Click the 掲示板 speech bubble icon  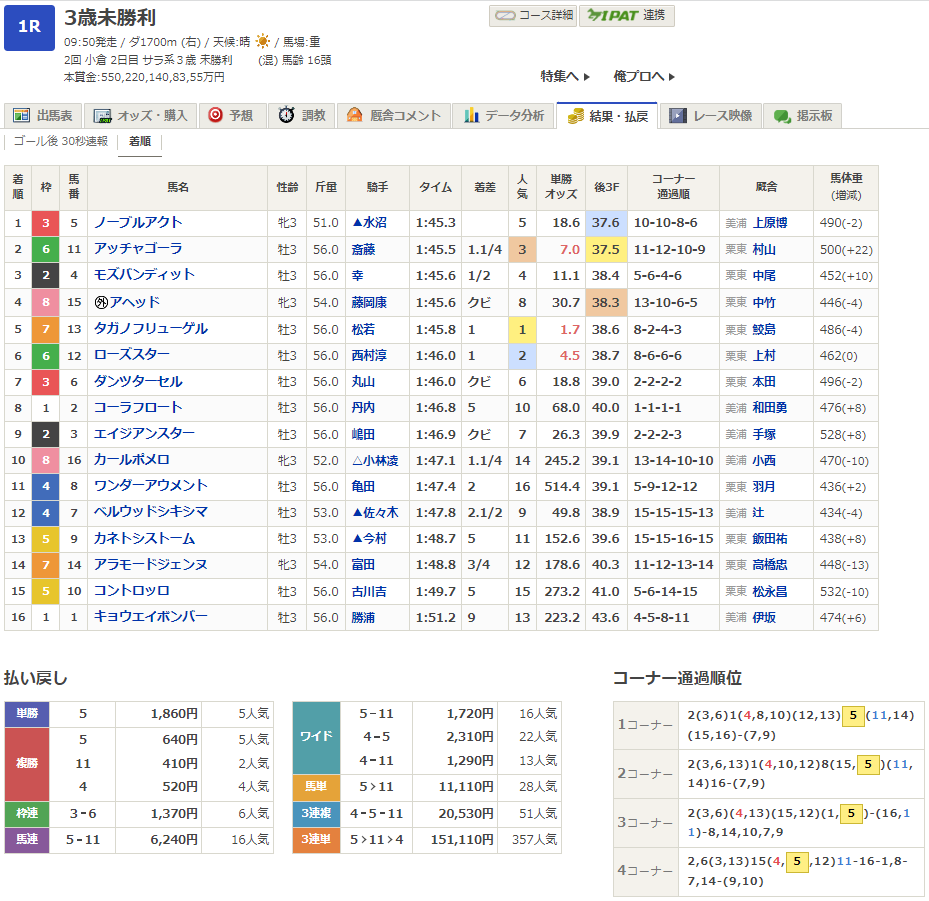(x=782, y=116)
